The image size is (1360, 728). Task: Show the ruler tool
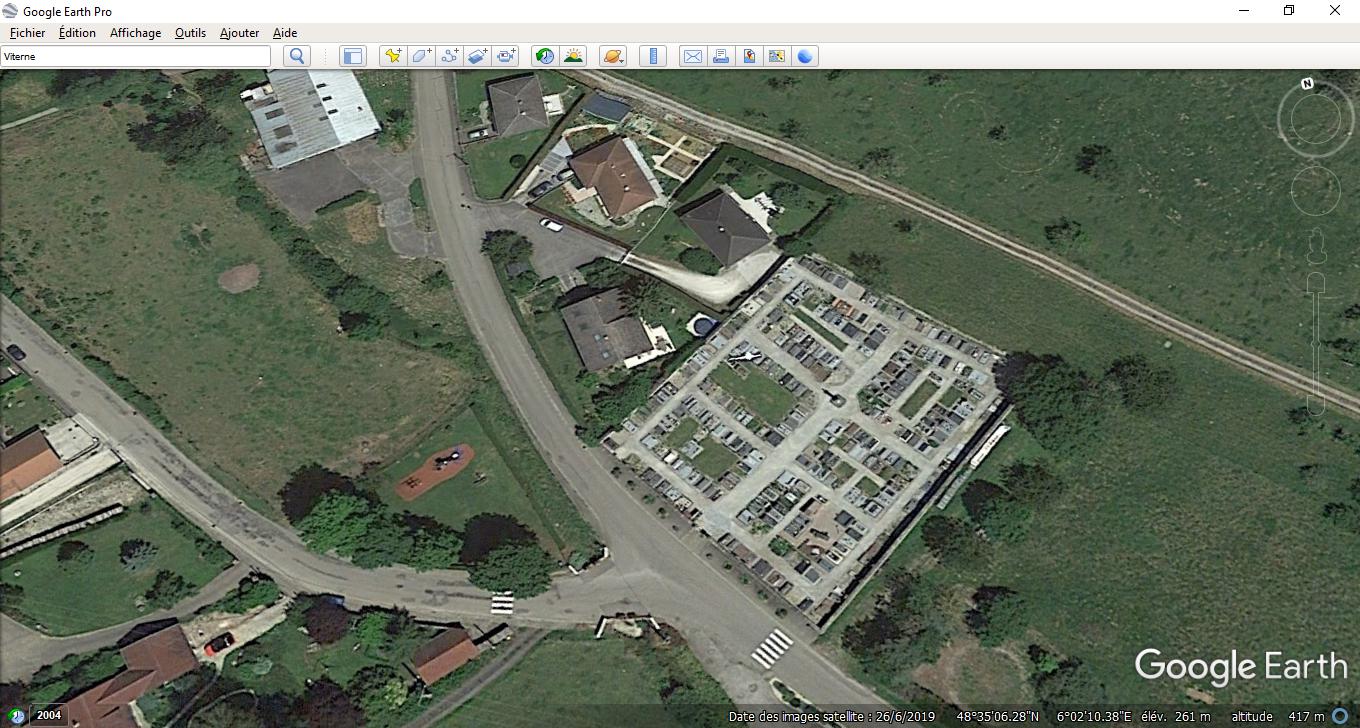coord(652,56)
